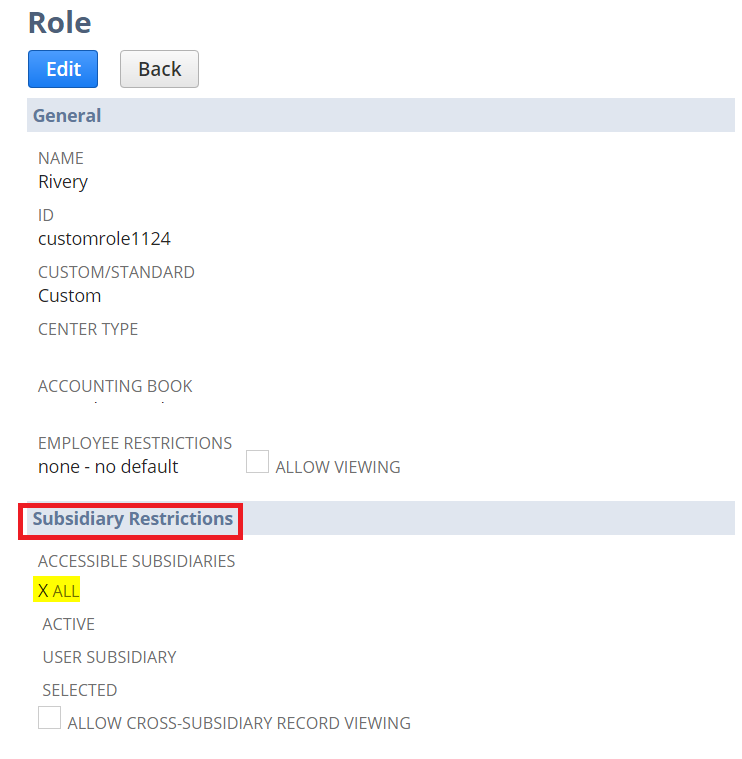
Task: Click the blue Edit button
Action: pos(63,69)
